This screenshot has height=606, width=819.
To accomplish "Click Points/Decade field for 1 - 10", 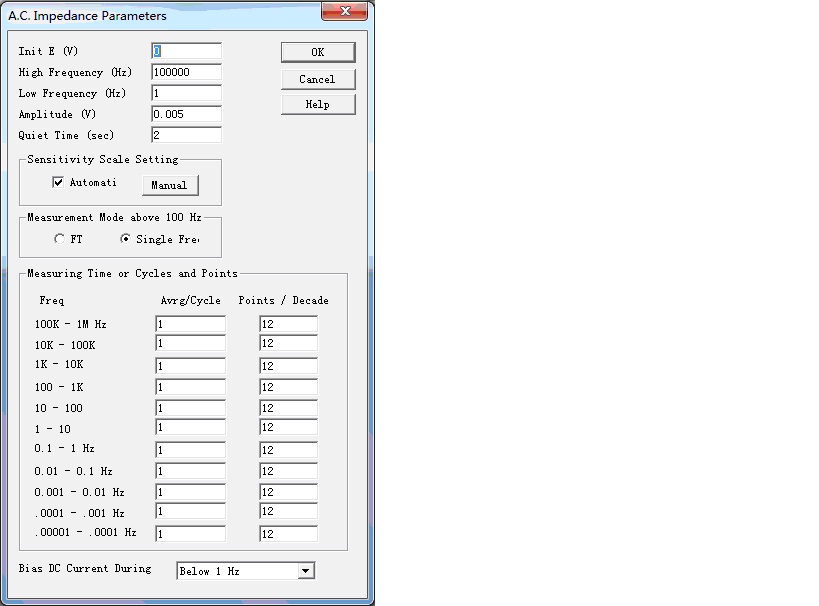I will pos(288,427).
